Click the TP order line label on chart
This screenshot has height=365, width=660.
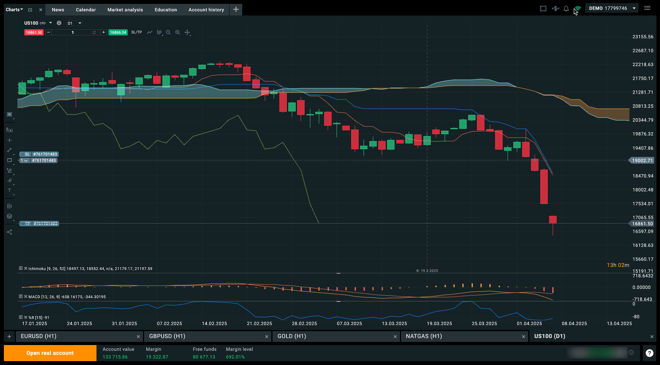tap(39, 224)
